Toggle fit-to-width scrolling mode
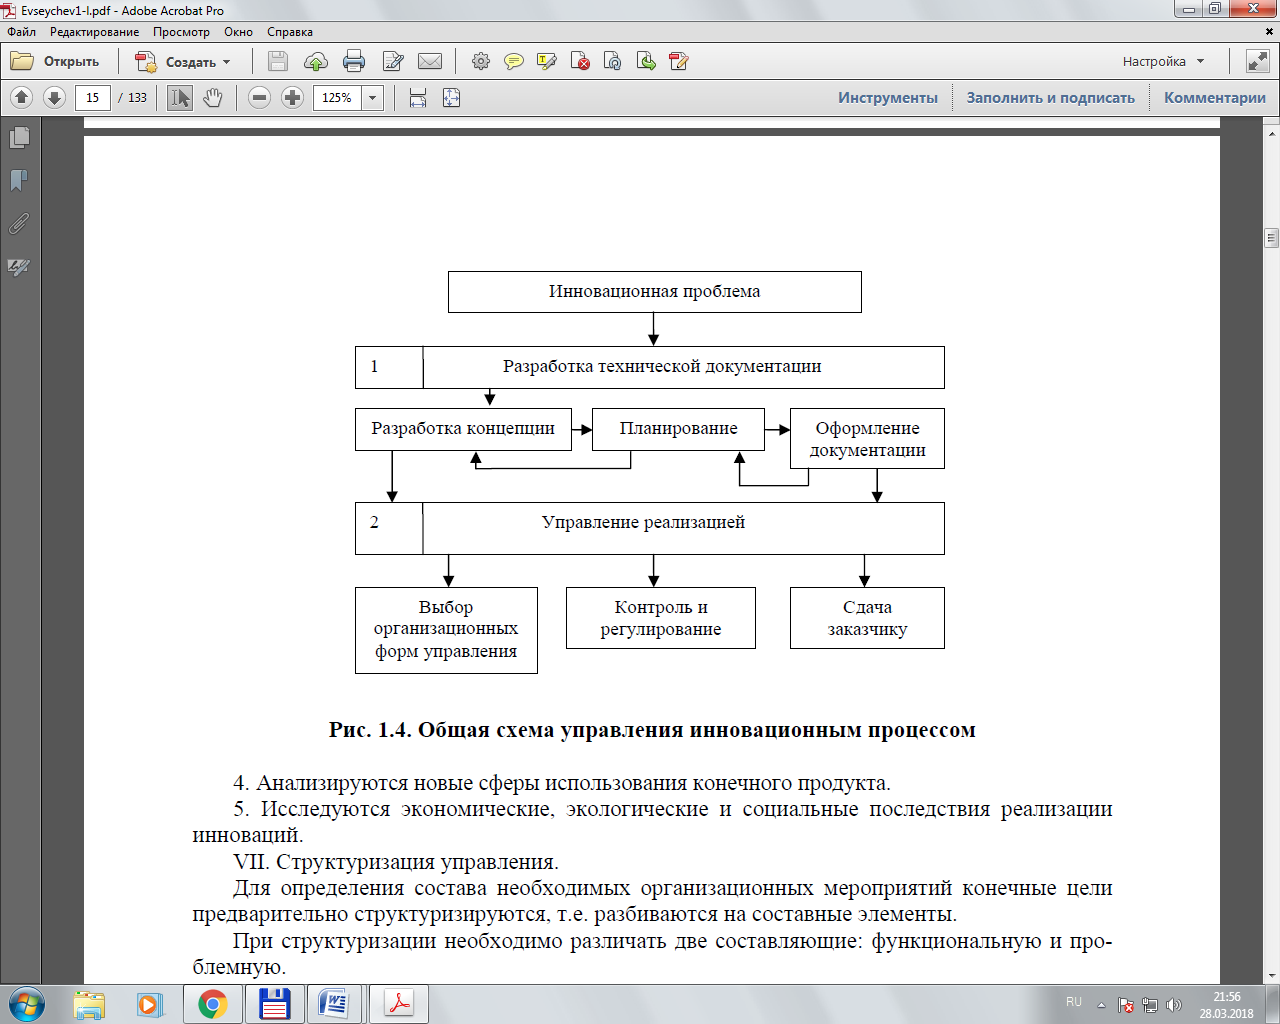This screenshot has height=1024, width=1280. pyautogui.click(x=418, y=98)
